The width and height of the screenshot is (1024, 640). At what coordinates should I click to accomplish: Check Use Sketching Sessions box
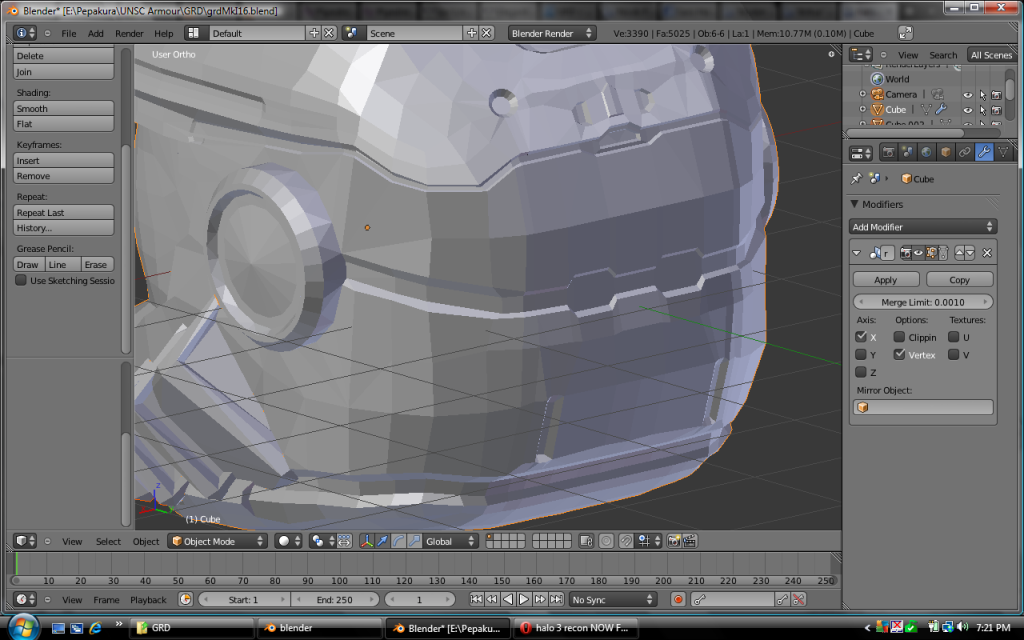[x=21, y=280]
